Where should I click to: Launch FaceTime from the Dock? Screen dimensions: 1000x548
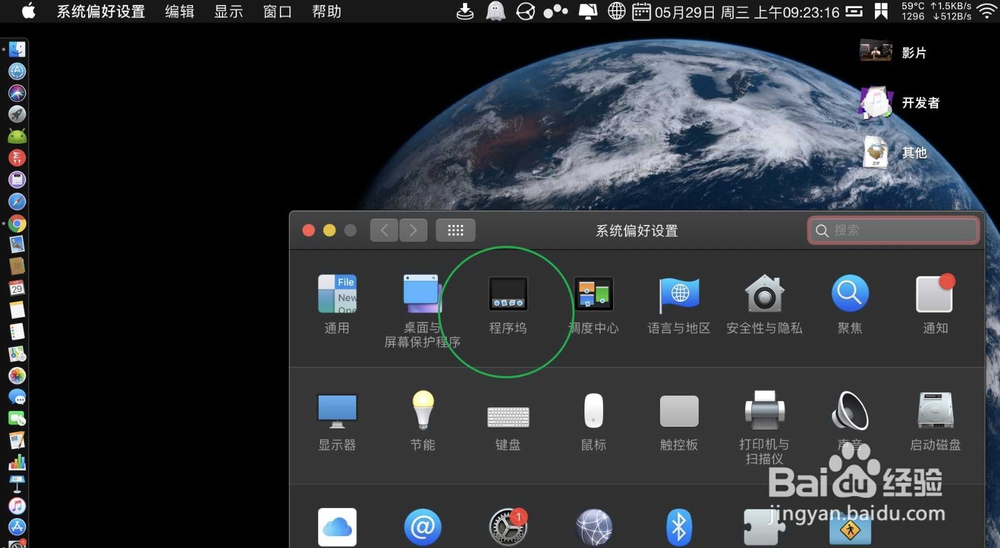[x=17, y=418]
